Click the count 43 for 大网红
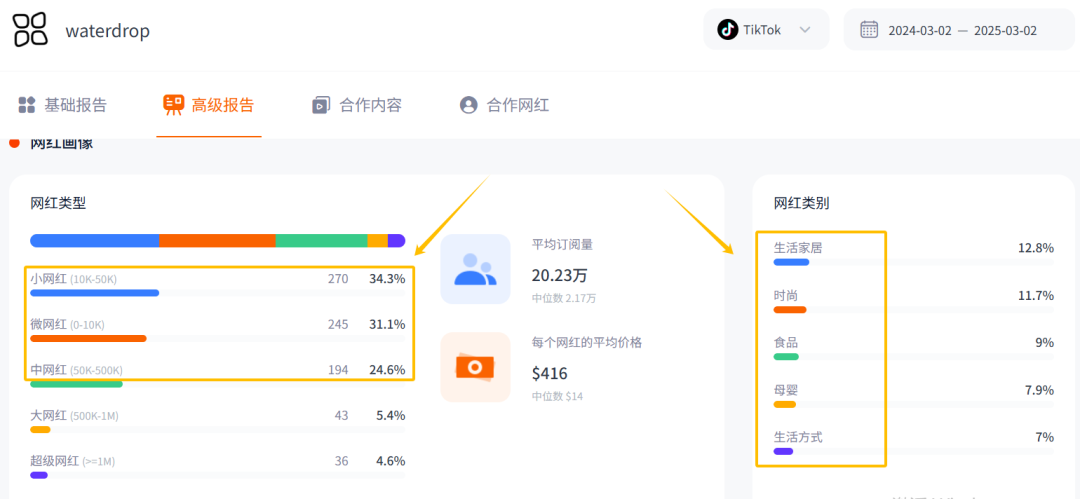This screenshot has width=1080, height=499. coord(341,416)
